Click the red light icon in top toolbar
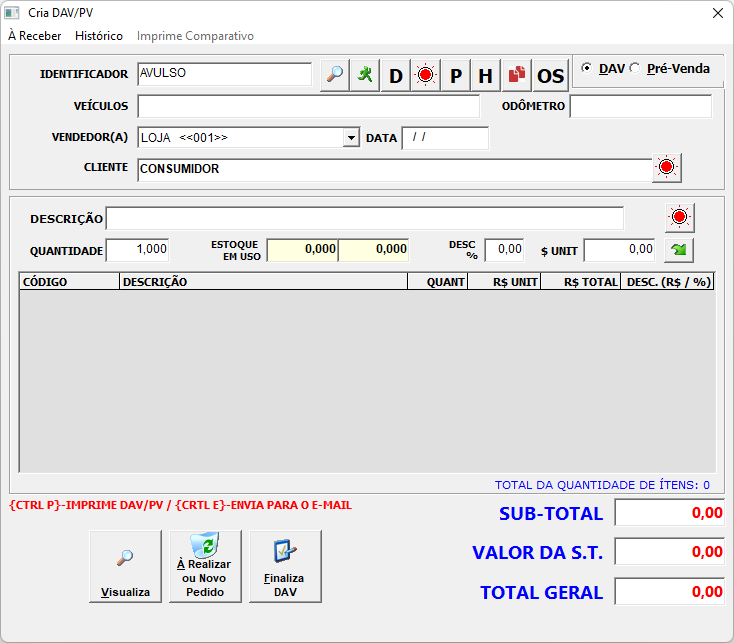The width and height of the screenshot is (734, 643). click(426, 75)
